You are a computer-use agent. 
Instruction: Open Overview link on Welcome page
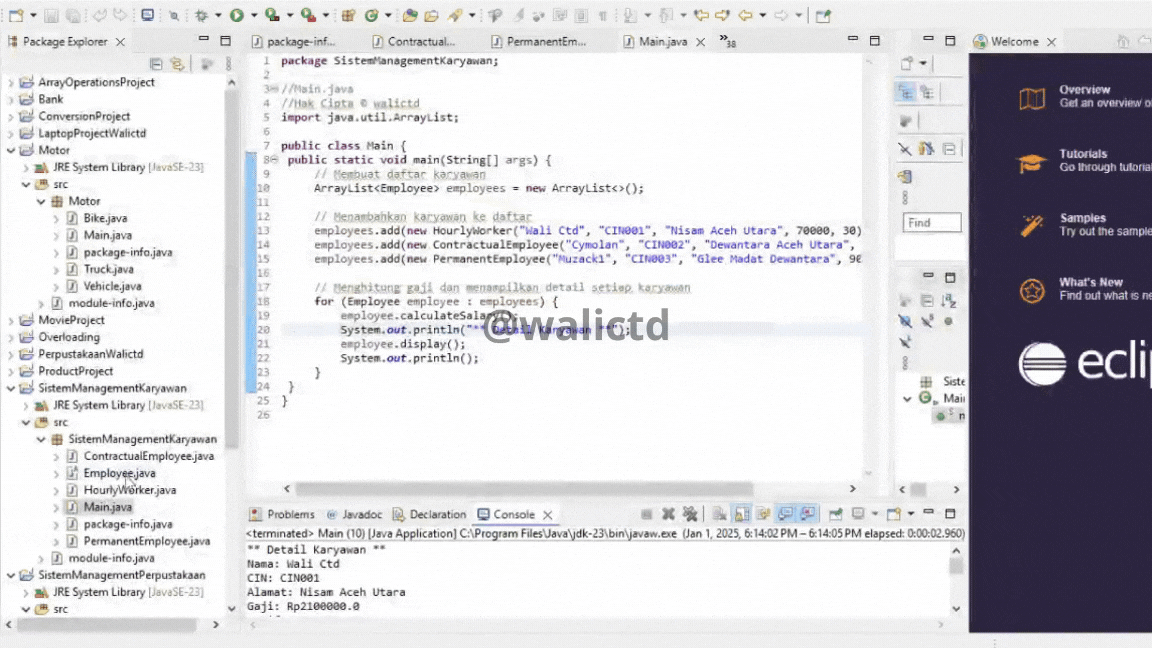click(1084, 90)
